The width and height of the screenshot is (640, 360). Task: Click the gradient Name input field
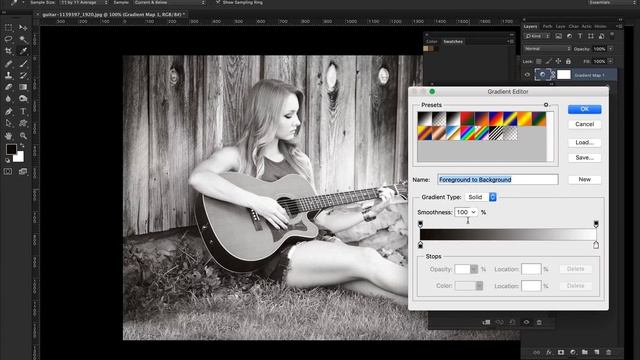coord(498,180)
